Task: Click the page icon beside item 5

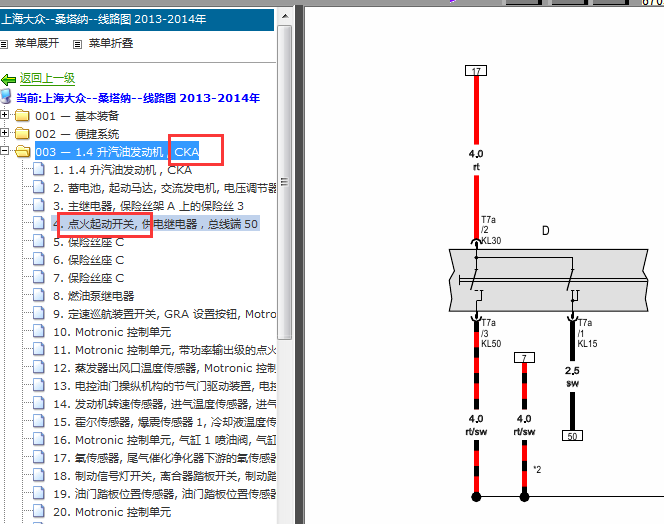Action: [x=39, y=241]
